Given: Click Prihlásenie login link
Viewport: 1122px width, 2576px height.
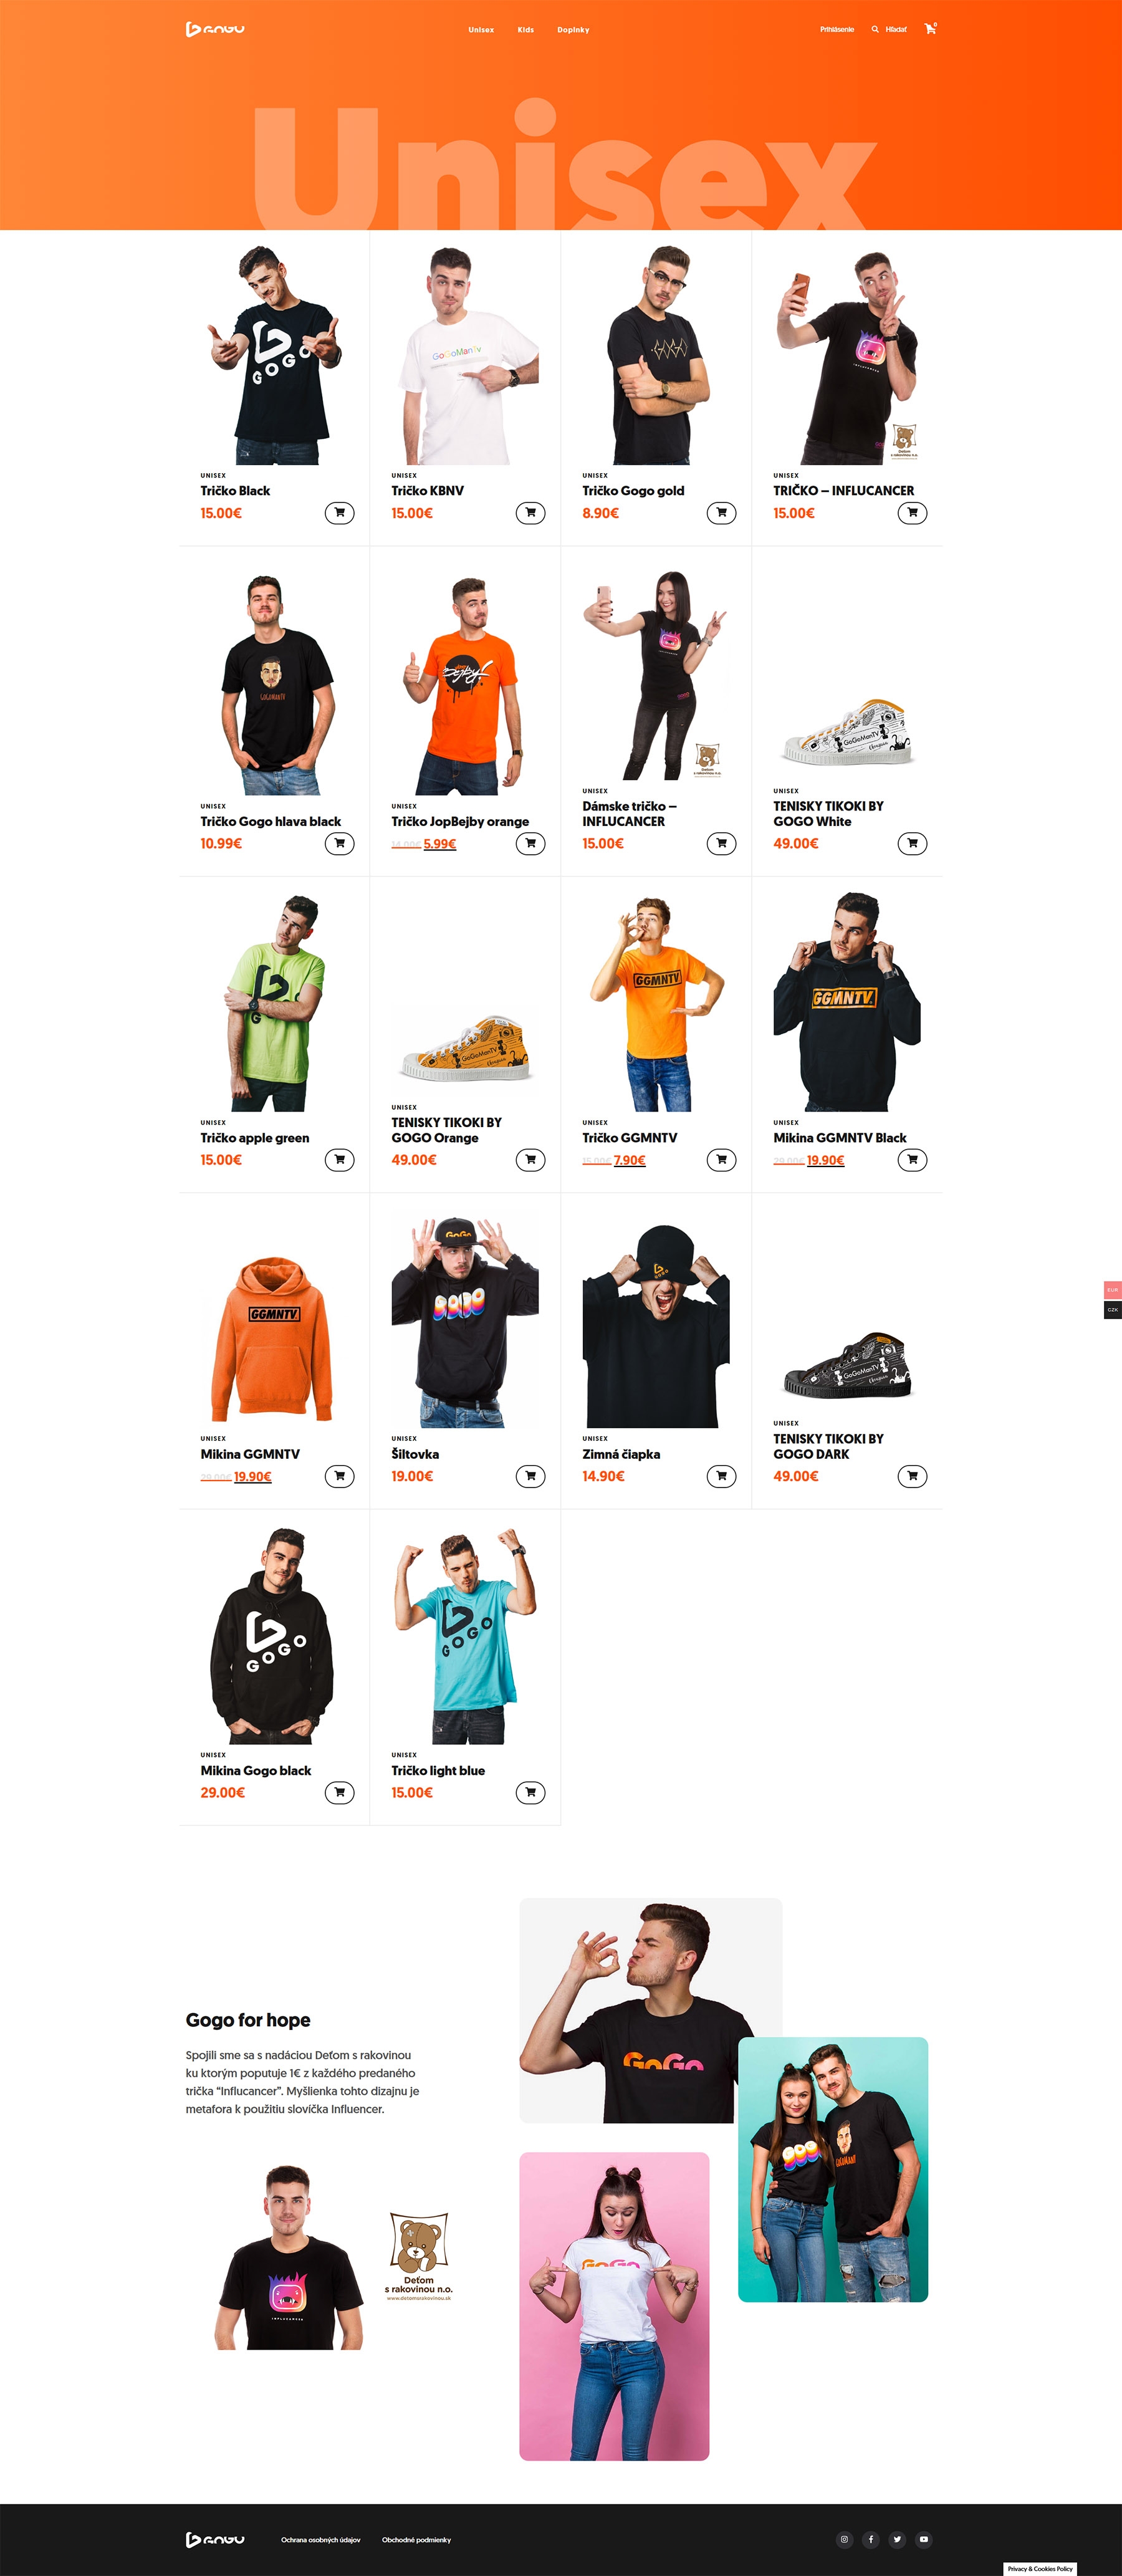Looking at the screenshot, I should point(837,30).
